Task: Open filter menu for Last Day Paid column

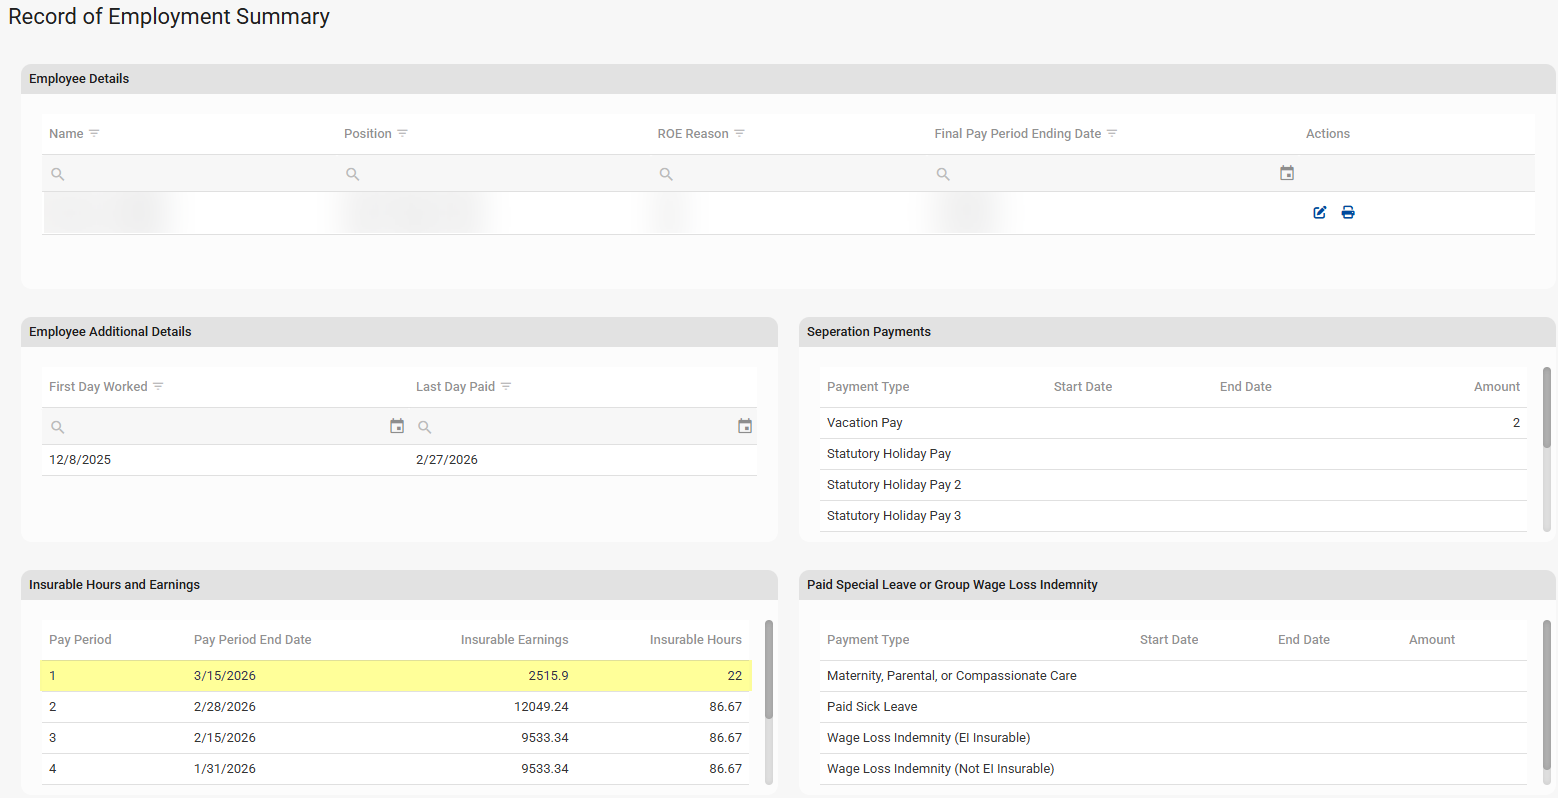Action: coord(506,386)
